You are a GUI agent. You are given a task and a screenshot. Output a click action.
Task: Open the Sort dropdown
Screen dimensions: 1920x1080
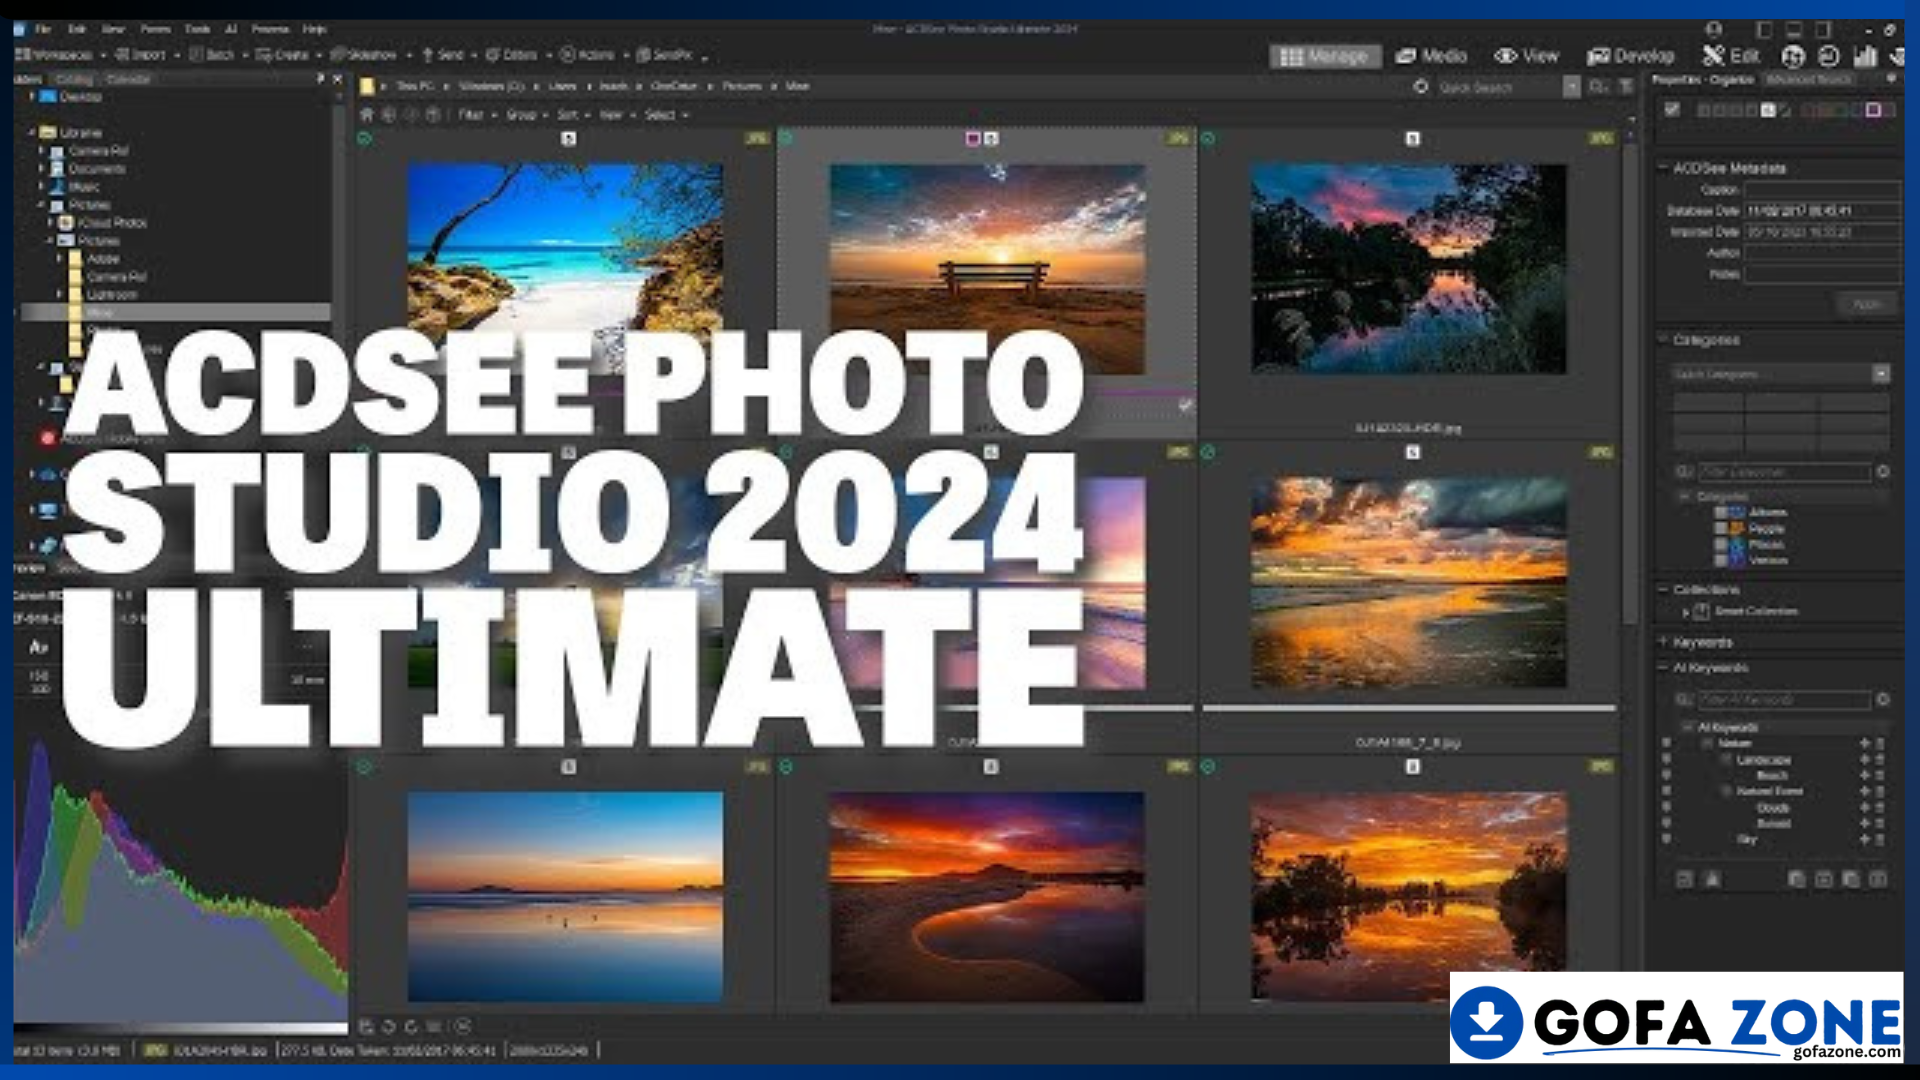pos(572,115)
